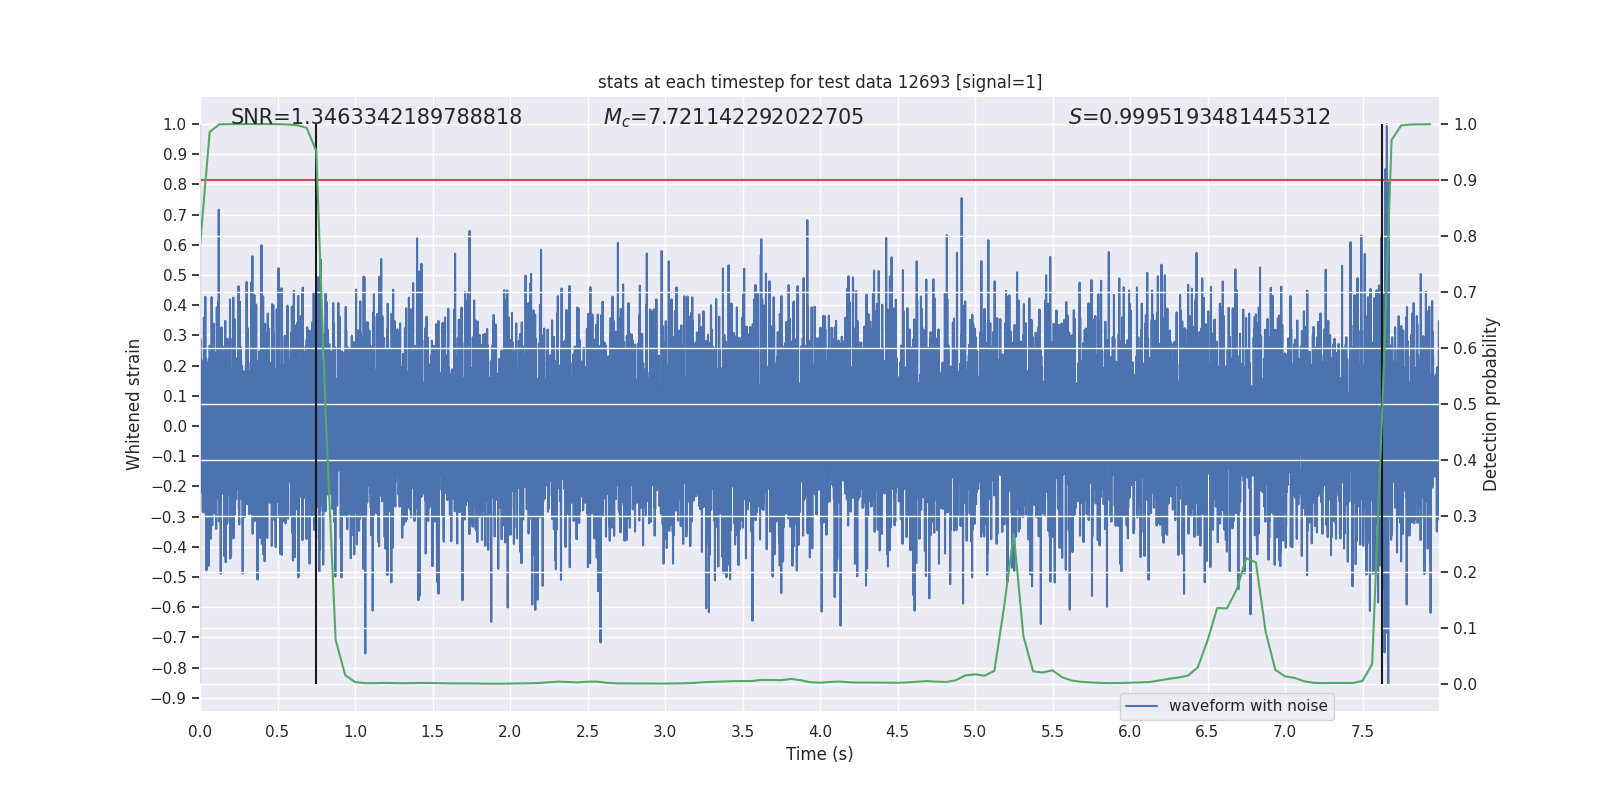Viewport: 1600px width, 800px height.
Task: Click the 7.5 tick on time axis
Action: point(1362,731)
